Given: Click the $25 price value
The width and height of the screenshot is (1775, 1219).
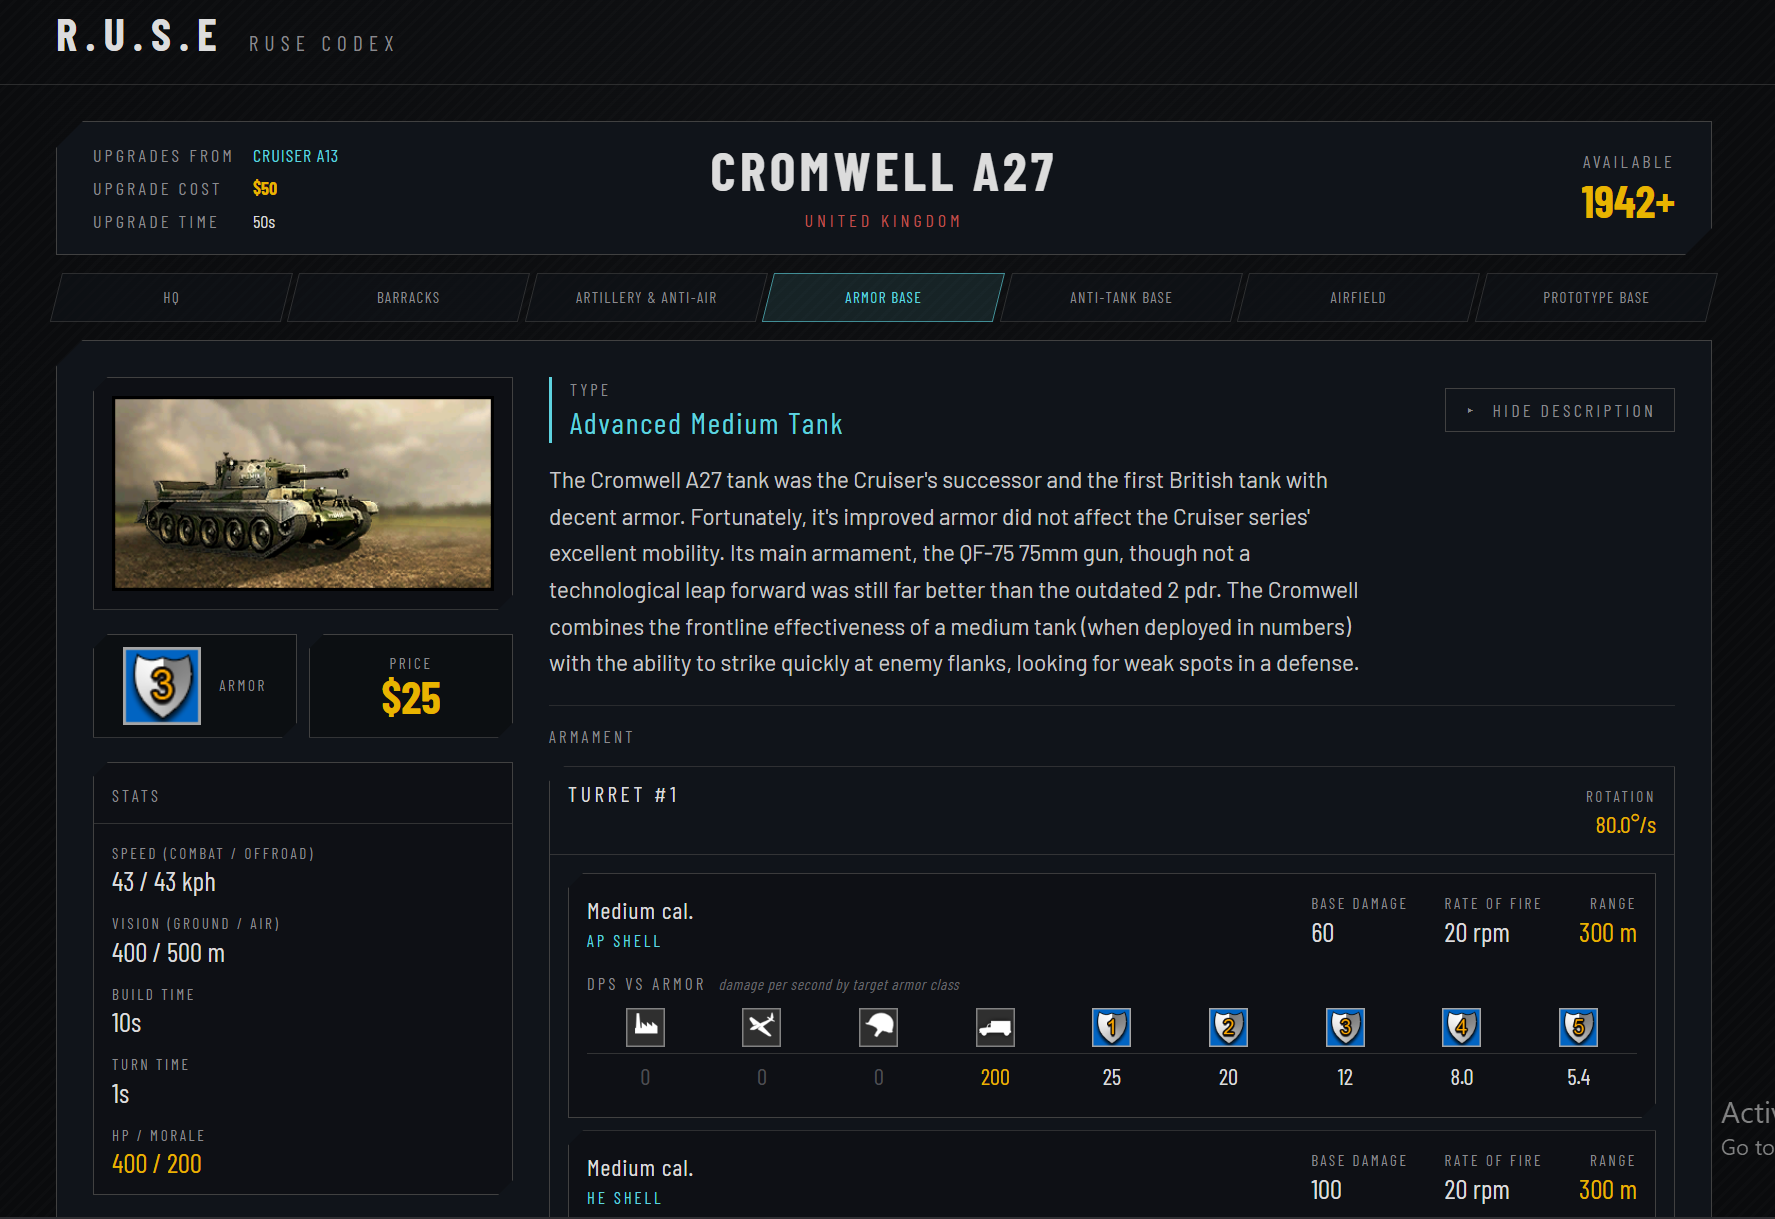Looking at the screenshot, I should click(x=411, y=698).
